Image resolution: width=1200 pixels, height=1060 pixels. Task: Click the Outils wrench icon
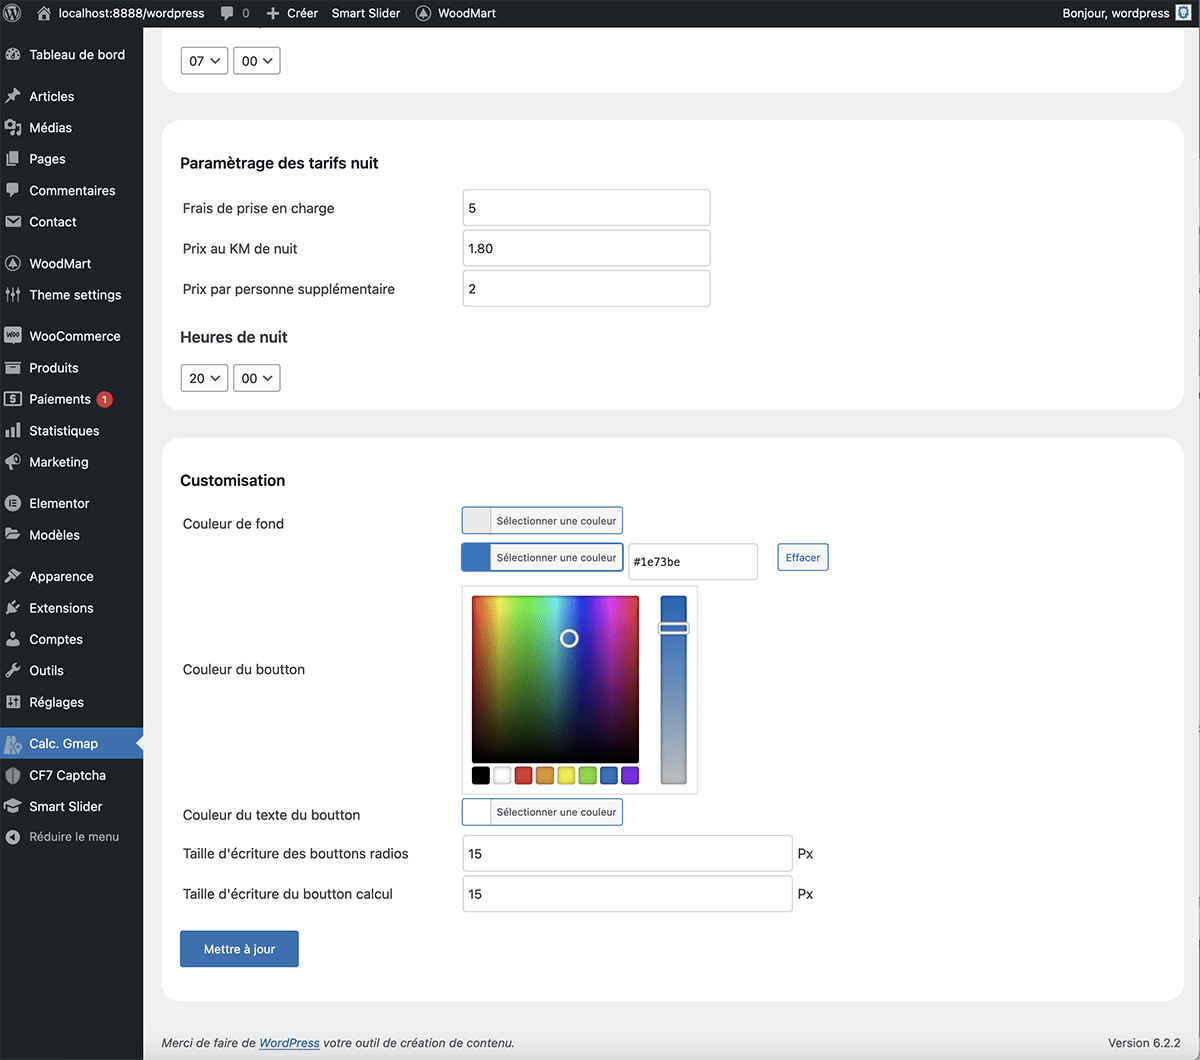point(13,671)
